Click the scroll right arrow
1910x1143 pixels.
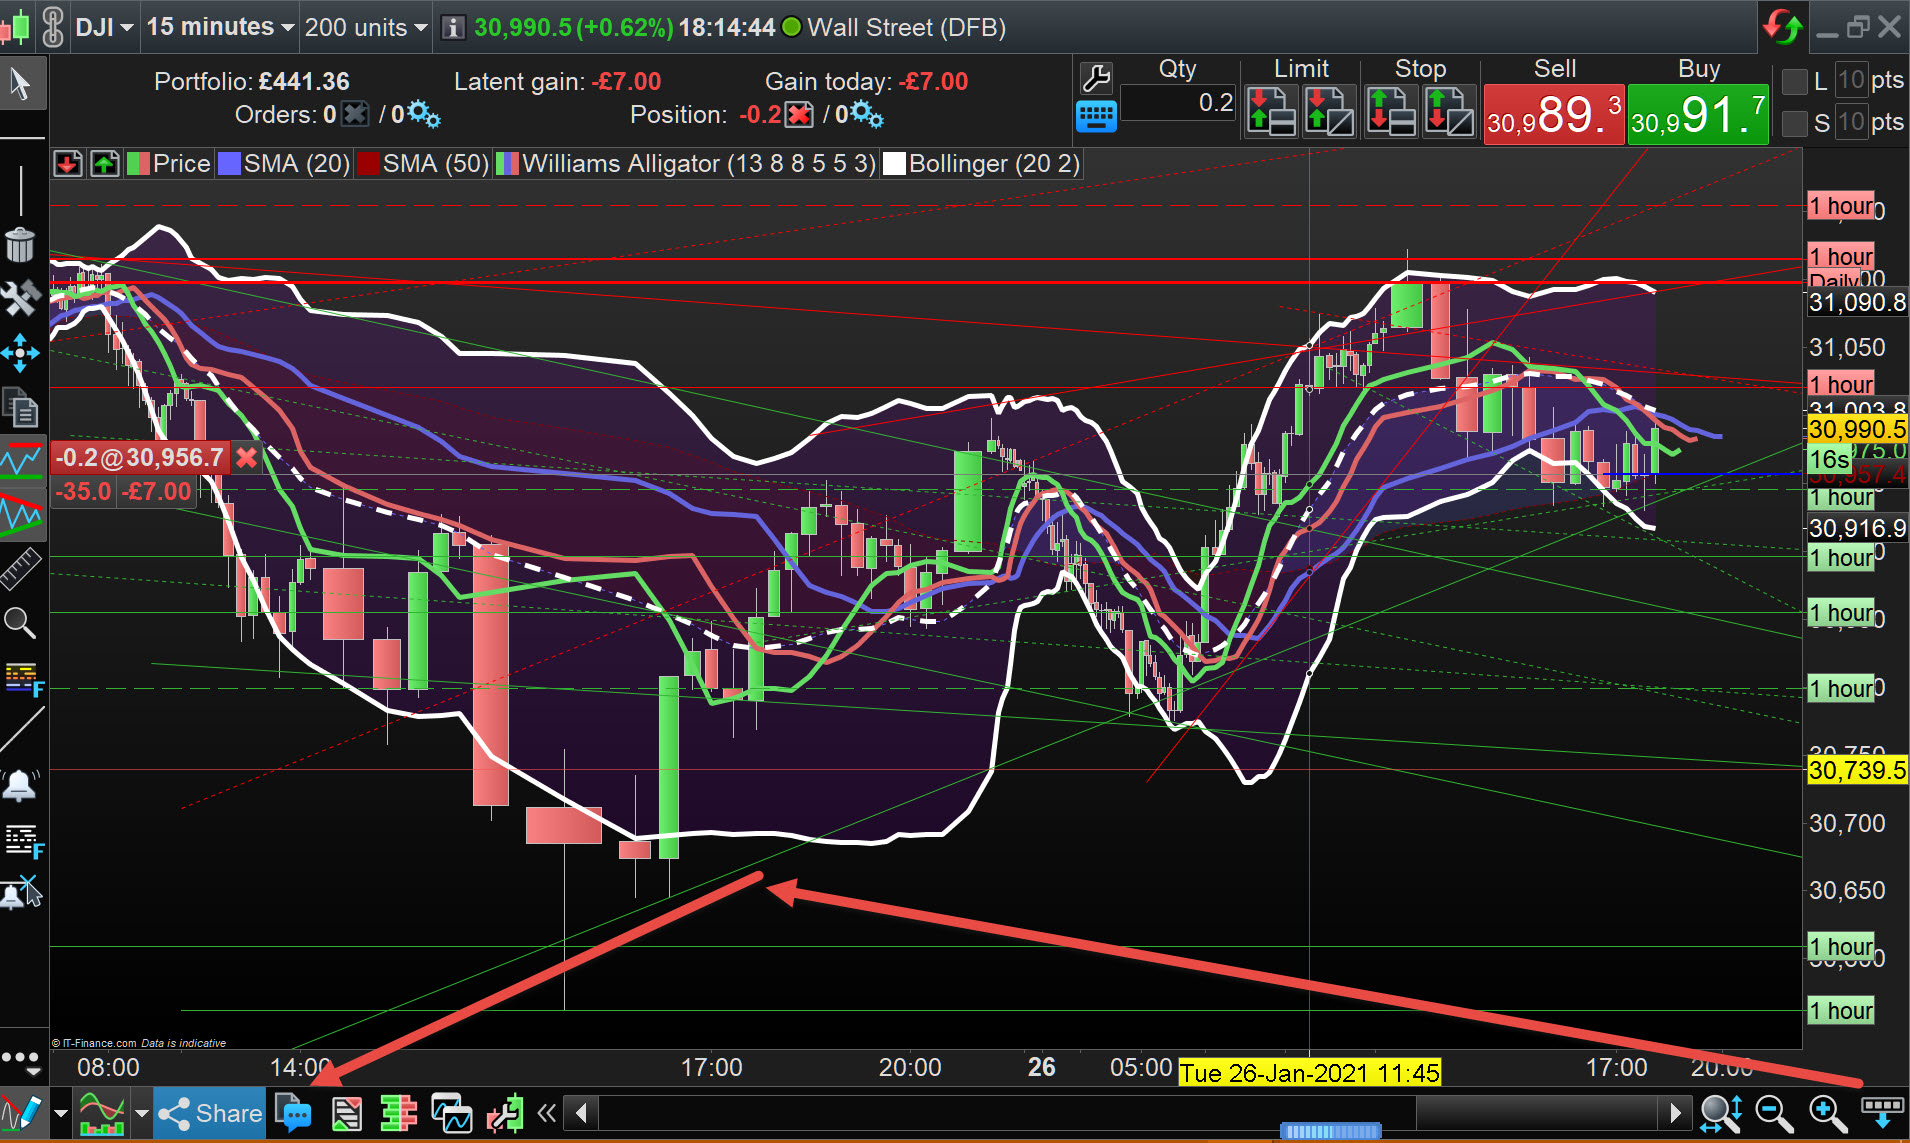[x=1675, y=1112]
